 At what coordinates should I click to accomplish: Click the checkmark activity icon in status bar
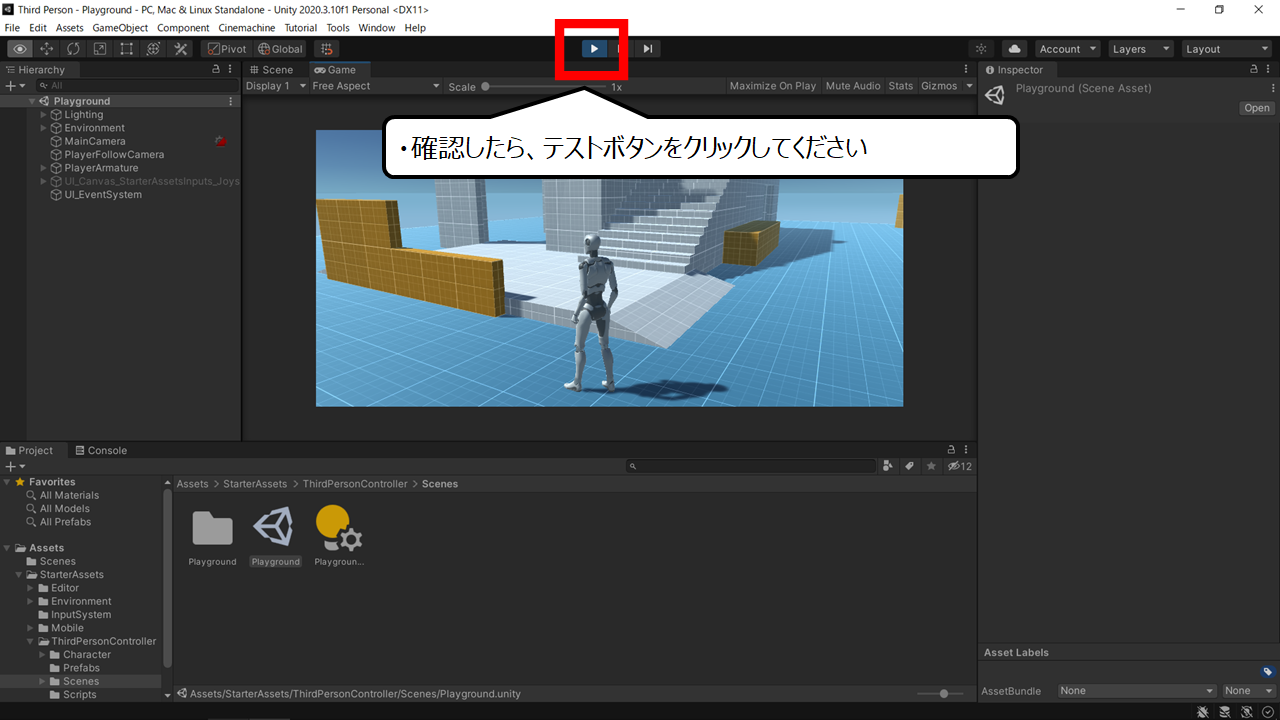coord(1268,712)
